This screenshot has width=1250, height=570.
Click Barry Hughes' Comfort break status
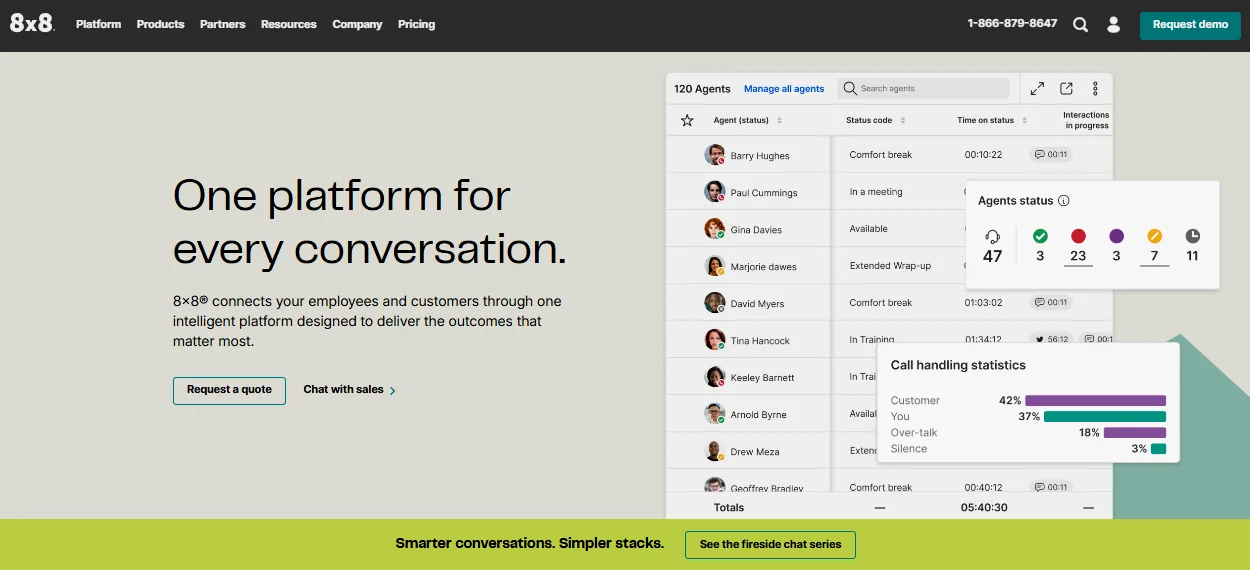pyautogui.click(x=881, y=155)
